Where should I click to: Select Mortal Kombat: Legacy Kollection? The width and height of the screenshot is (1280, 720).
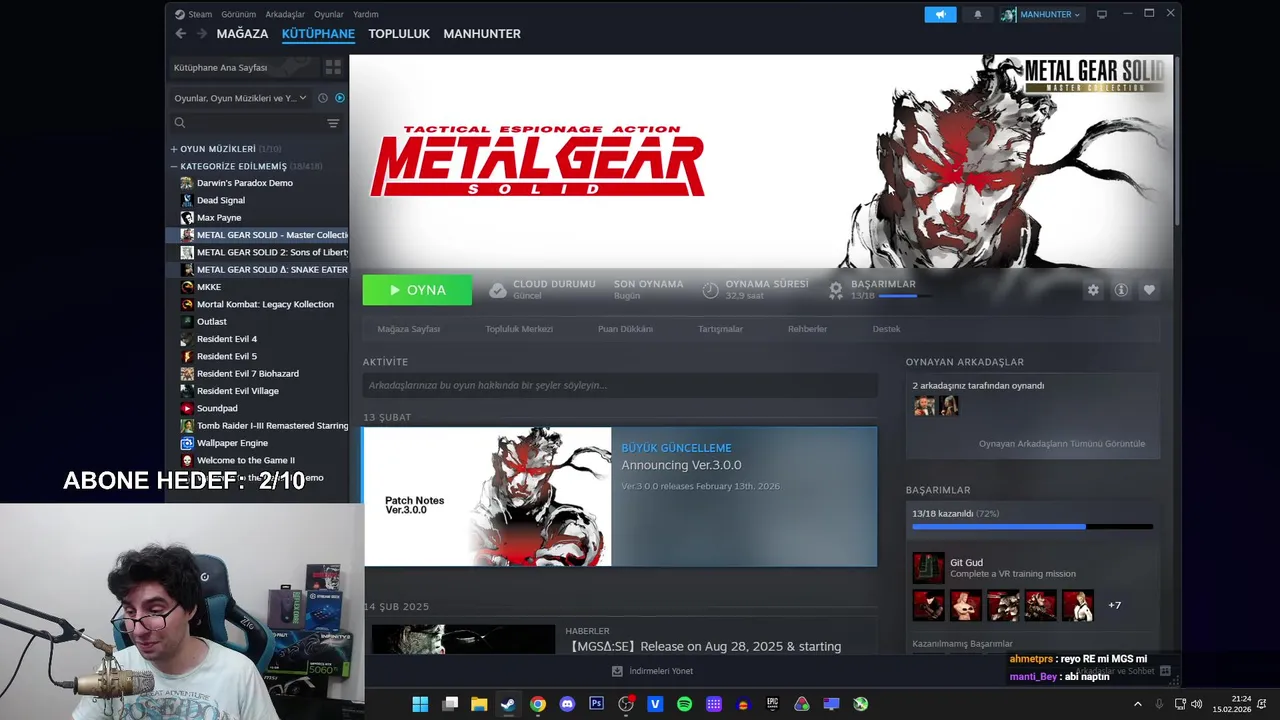click(x=264, y=304)
